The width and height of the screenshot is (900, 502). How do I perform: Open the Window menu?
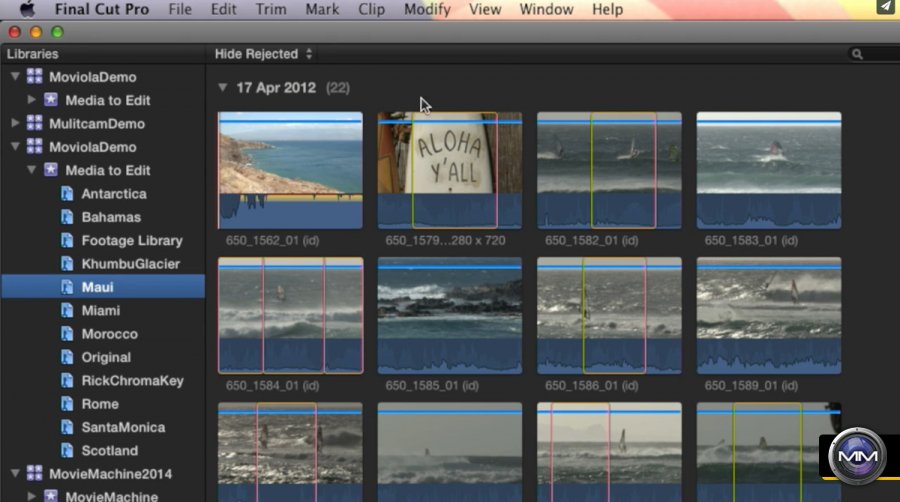(546, 9)
